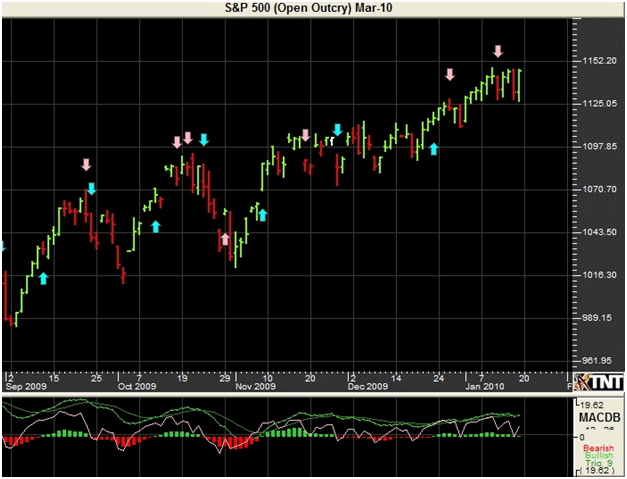This screenshot has width=627, height=479.
Task: Click chart title S&P 500 (Open Outcry) Mar-10
Action: (x=308, y=8)
